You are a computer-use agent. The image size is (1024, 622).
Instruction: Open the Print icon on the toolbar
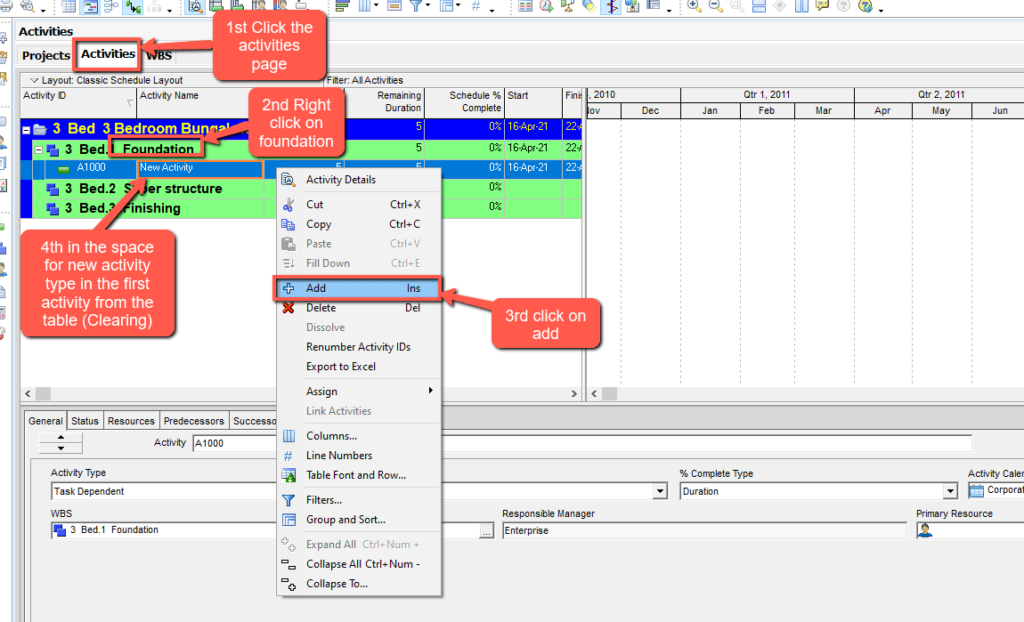[x=7, y=7]
